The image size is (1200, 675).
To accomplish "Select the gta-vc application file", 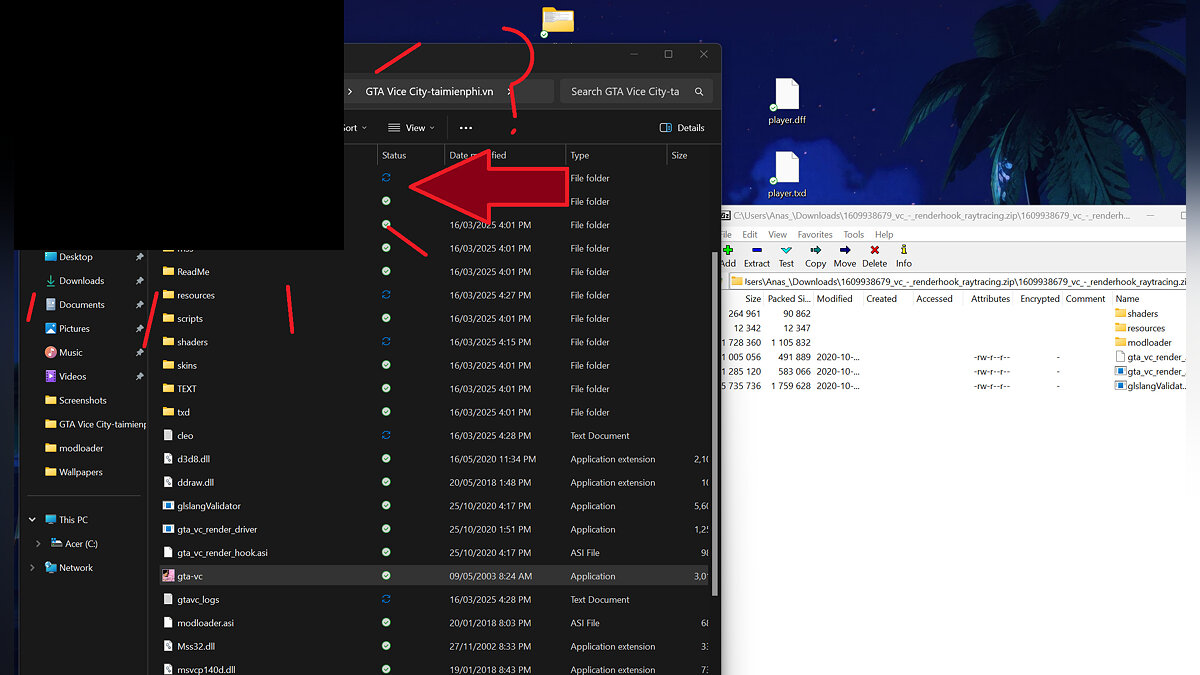I will (190, 576).
